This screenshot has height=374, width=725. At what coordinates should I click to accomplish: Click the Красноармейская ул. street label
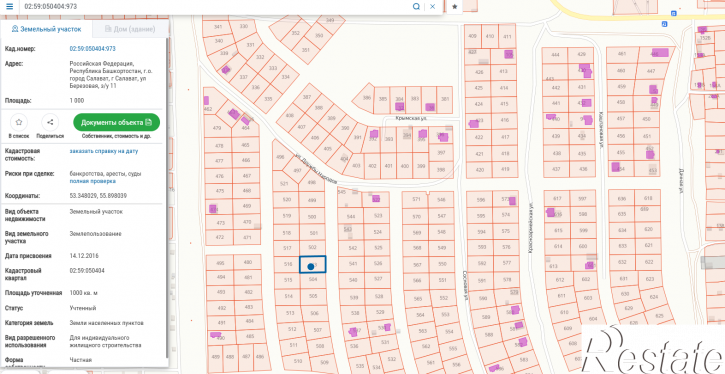532,227
